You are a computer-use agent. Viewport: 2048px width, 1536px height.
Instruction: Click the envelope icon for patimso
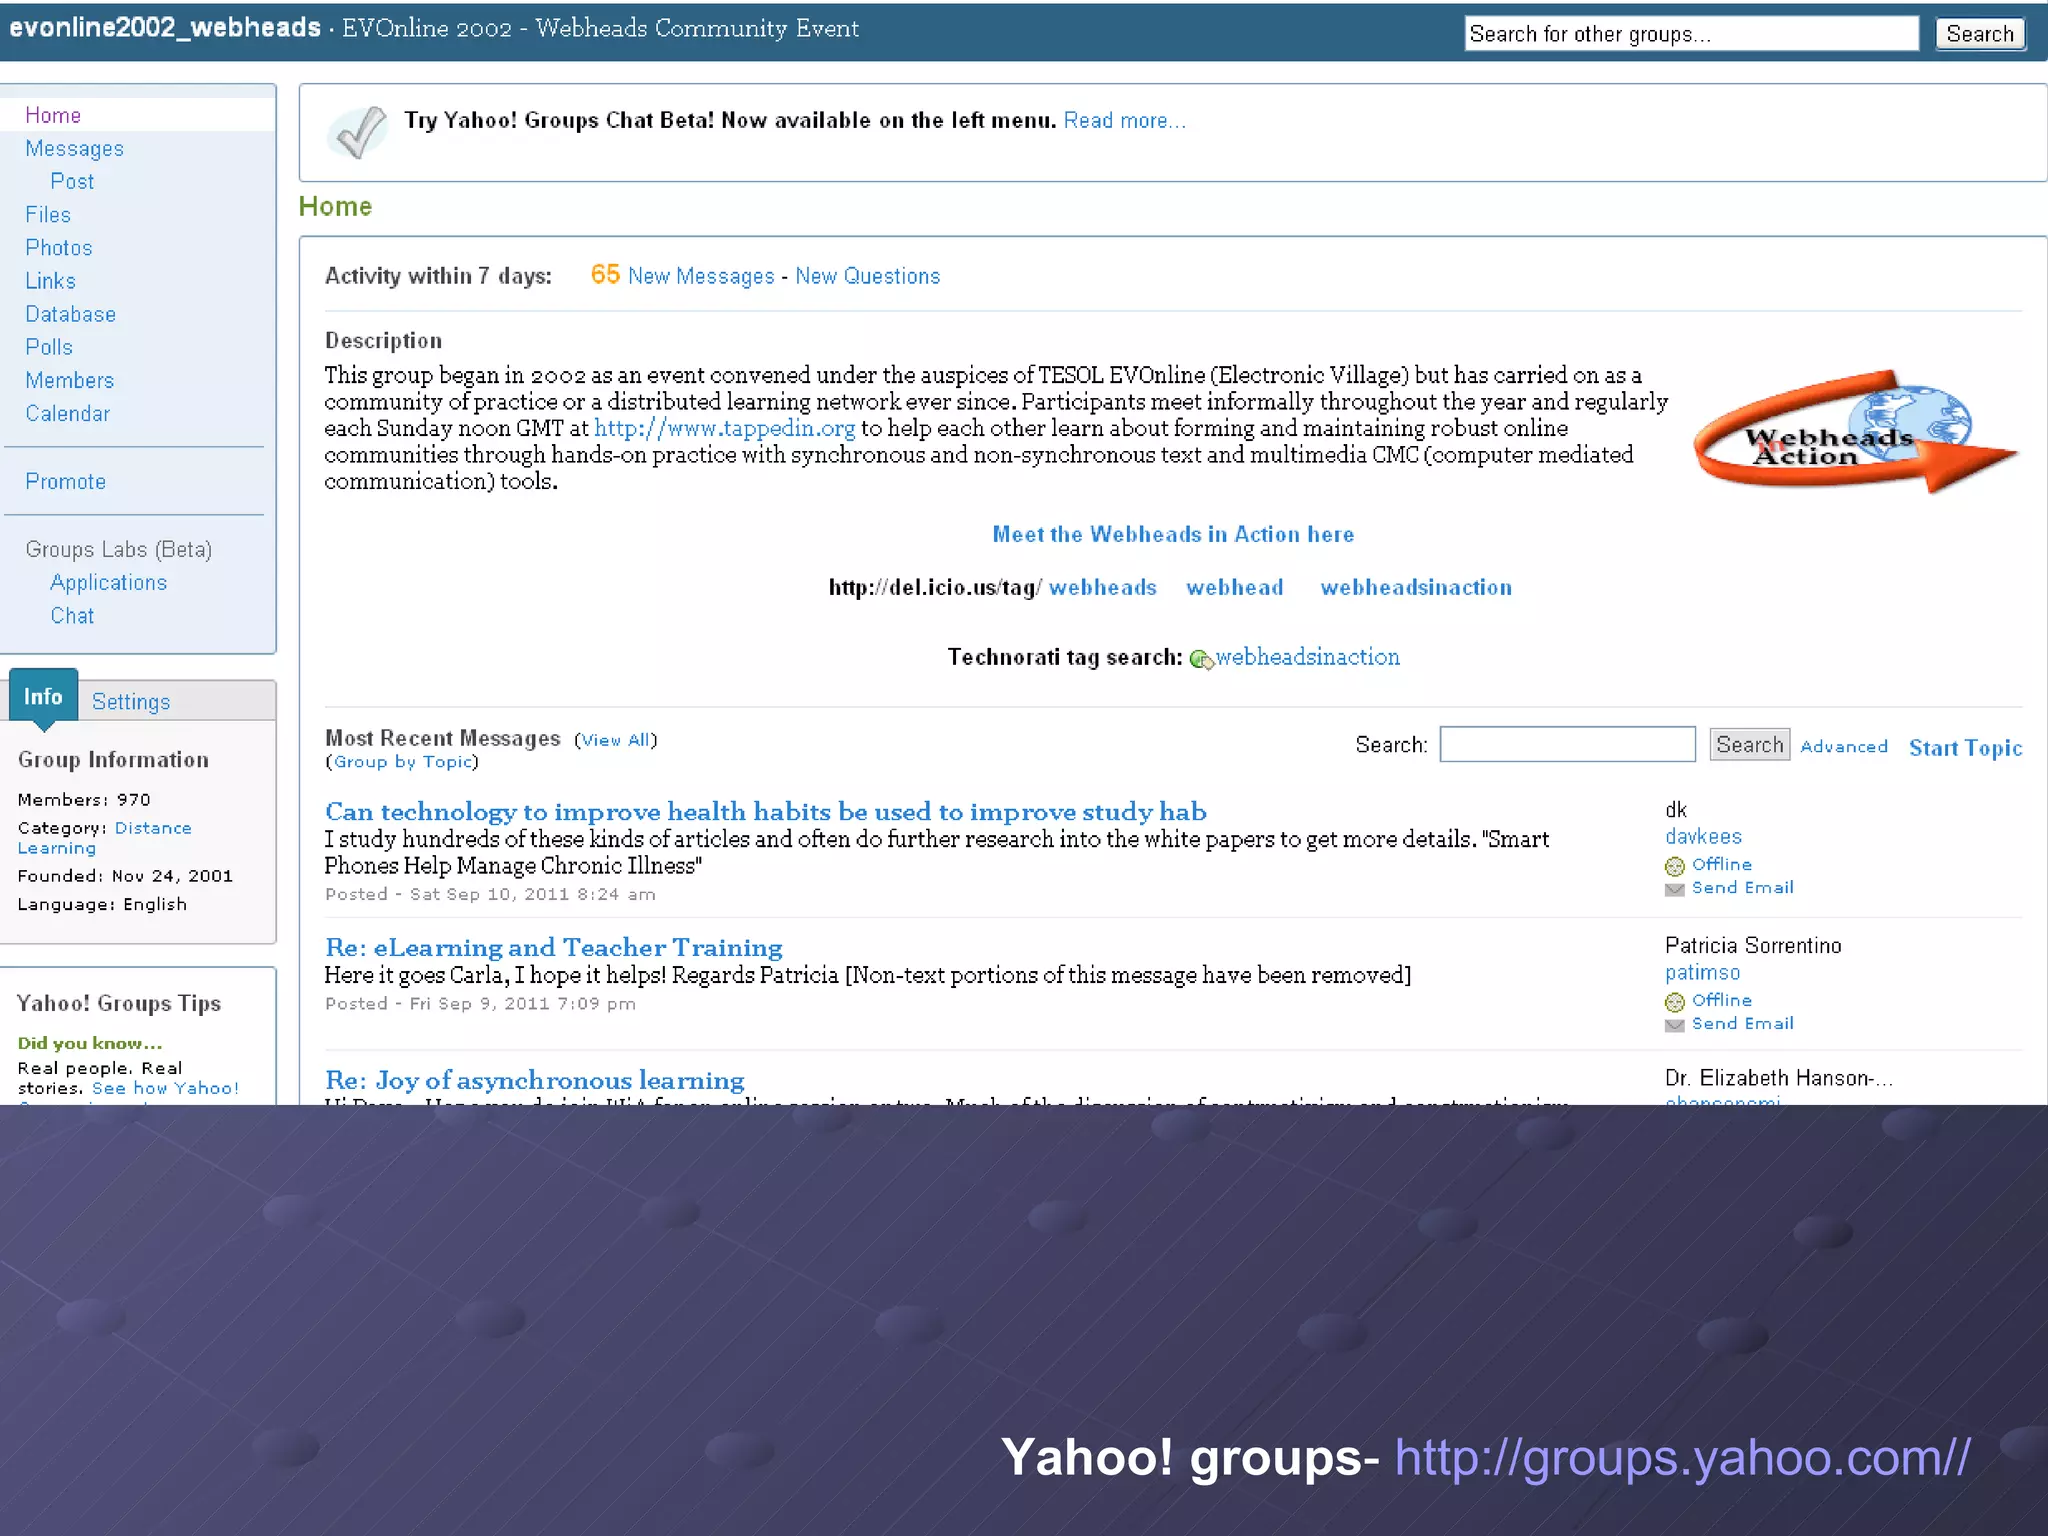pyautogui.click(x=1675, y=1025)
